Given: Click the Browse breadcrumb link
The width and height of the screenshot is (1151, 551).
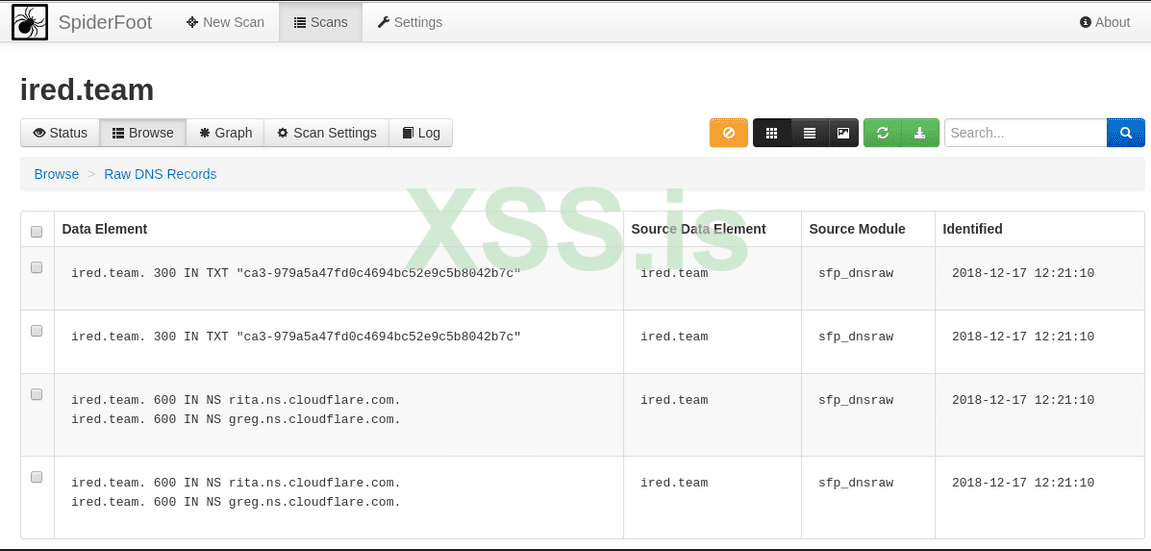Looking at the screenshot, I should click(x=56, y=174).
